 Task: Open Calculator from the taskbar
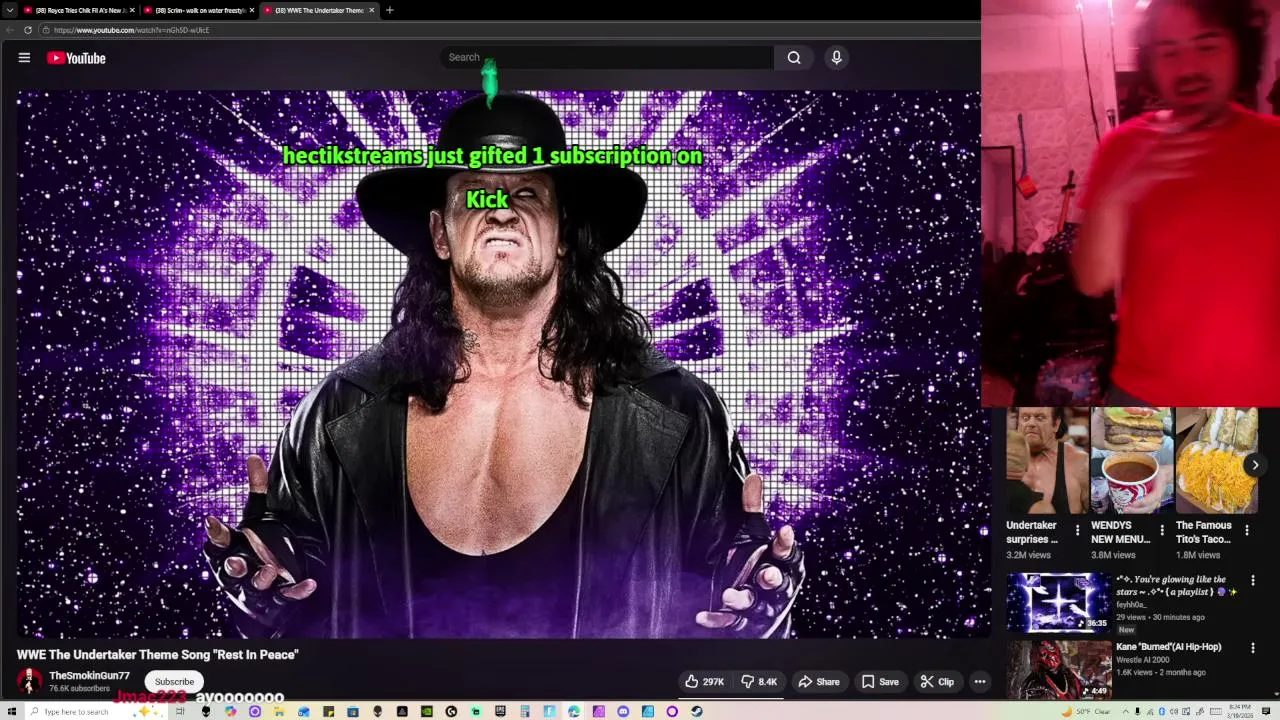(524, 711)
